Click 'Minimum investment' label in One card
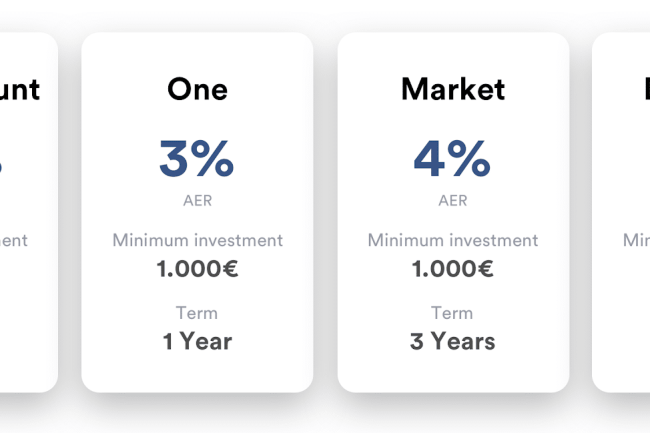Viewport: 650px width, 433px height. point(197,240)
